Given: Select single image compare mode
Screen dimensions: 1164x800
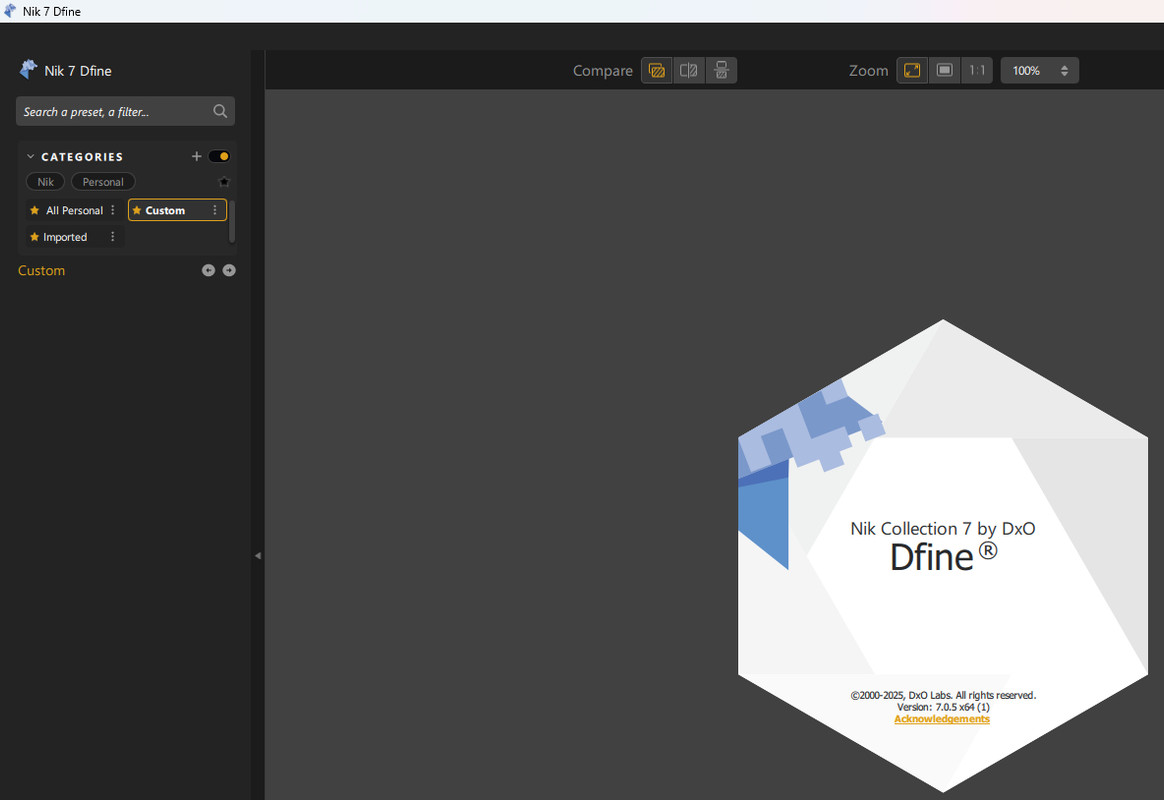Looking at the screenshot, I should (657, 71).
